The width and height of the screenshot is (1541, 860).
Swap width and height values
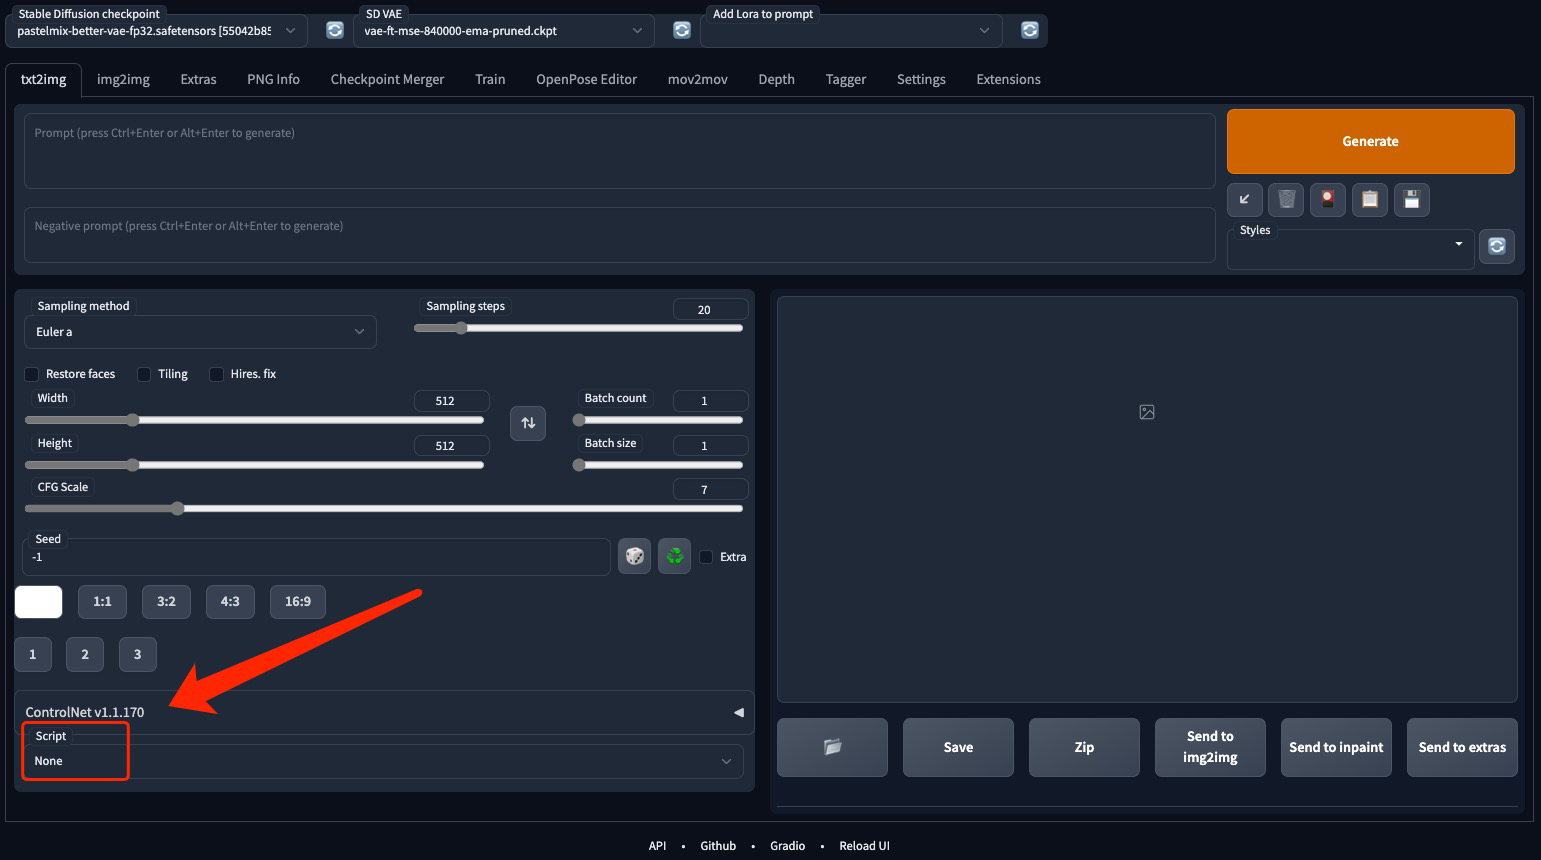pos(528,423)
